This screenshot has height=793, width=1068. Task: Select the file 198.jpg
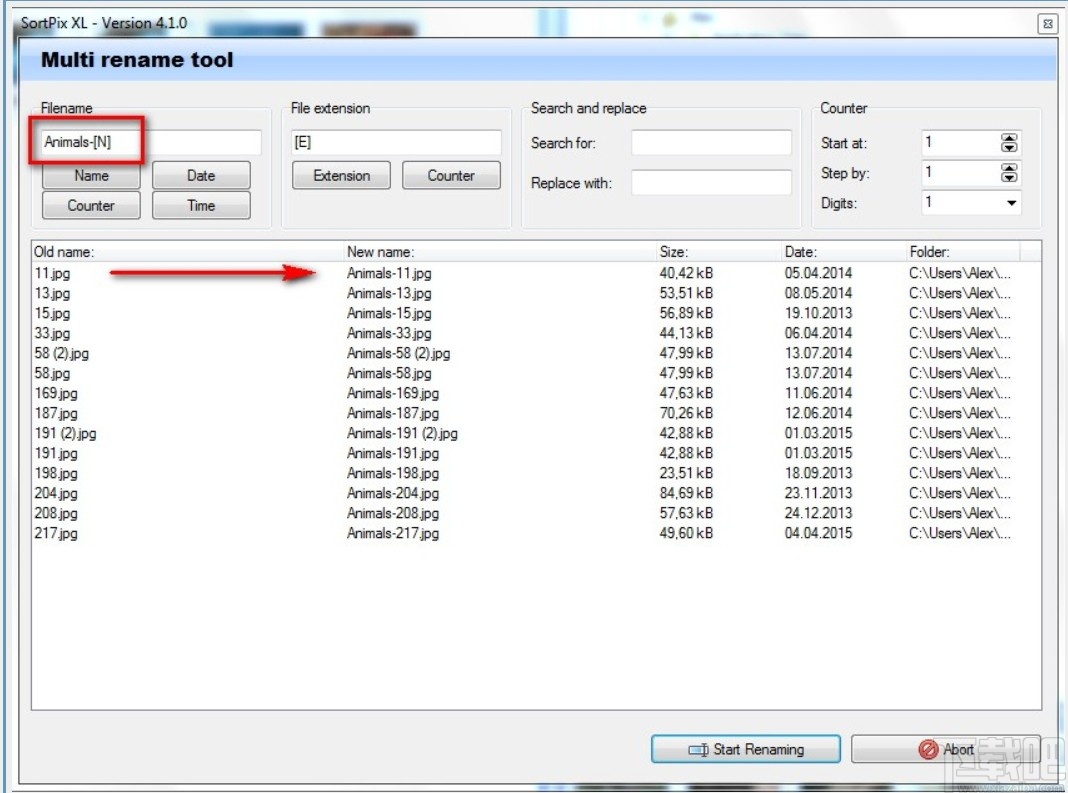56,473
